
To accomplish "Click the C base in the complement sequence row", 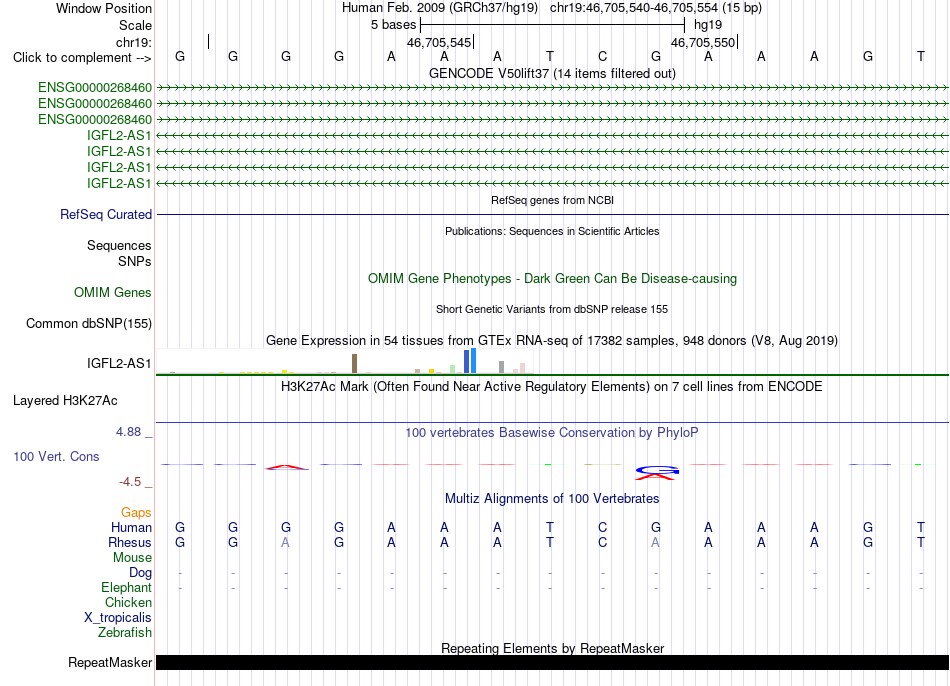I will pyautogui.click(x=602, y=57).
